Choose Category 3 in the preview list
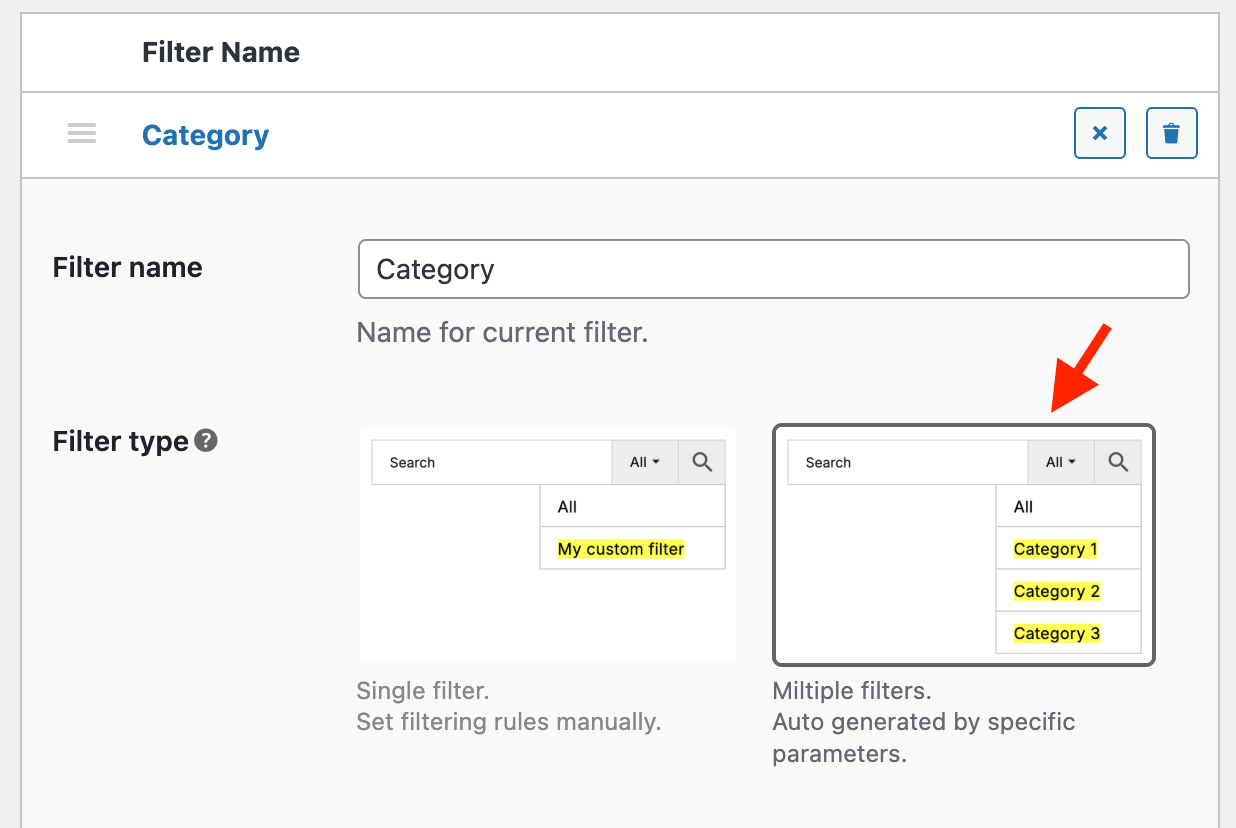1236x828 pixels. tap(1056, 633)
